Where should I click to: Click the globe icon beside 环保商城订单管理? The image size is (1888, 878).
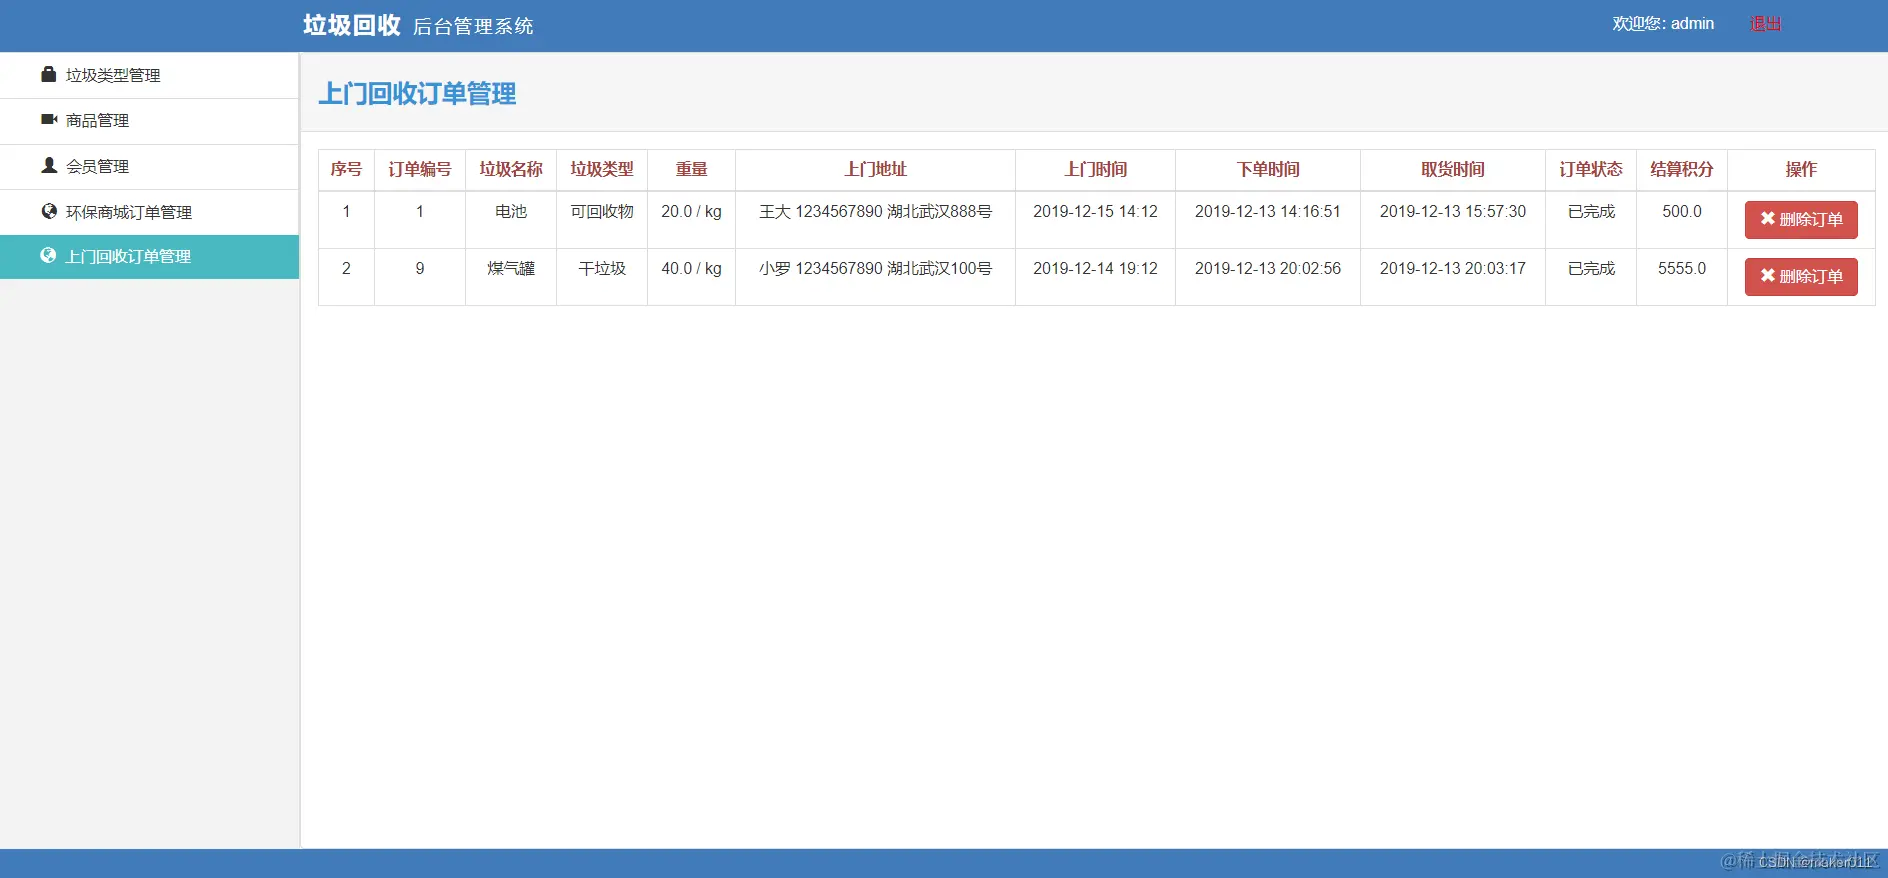tap(49, 211)
